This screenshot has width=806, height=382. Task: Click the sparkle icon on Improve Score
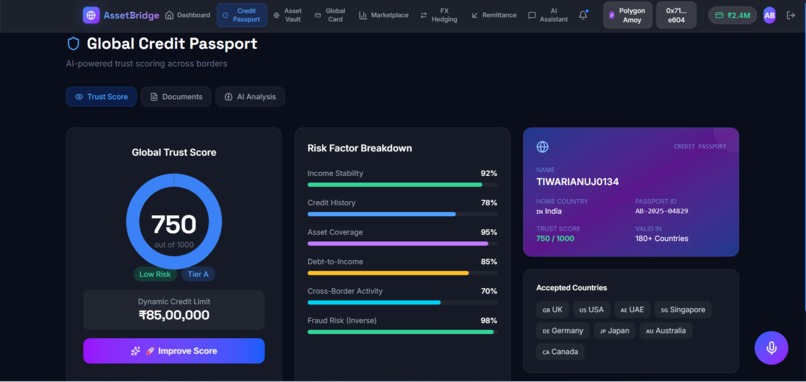[135, 351]
